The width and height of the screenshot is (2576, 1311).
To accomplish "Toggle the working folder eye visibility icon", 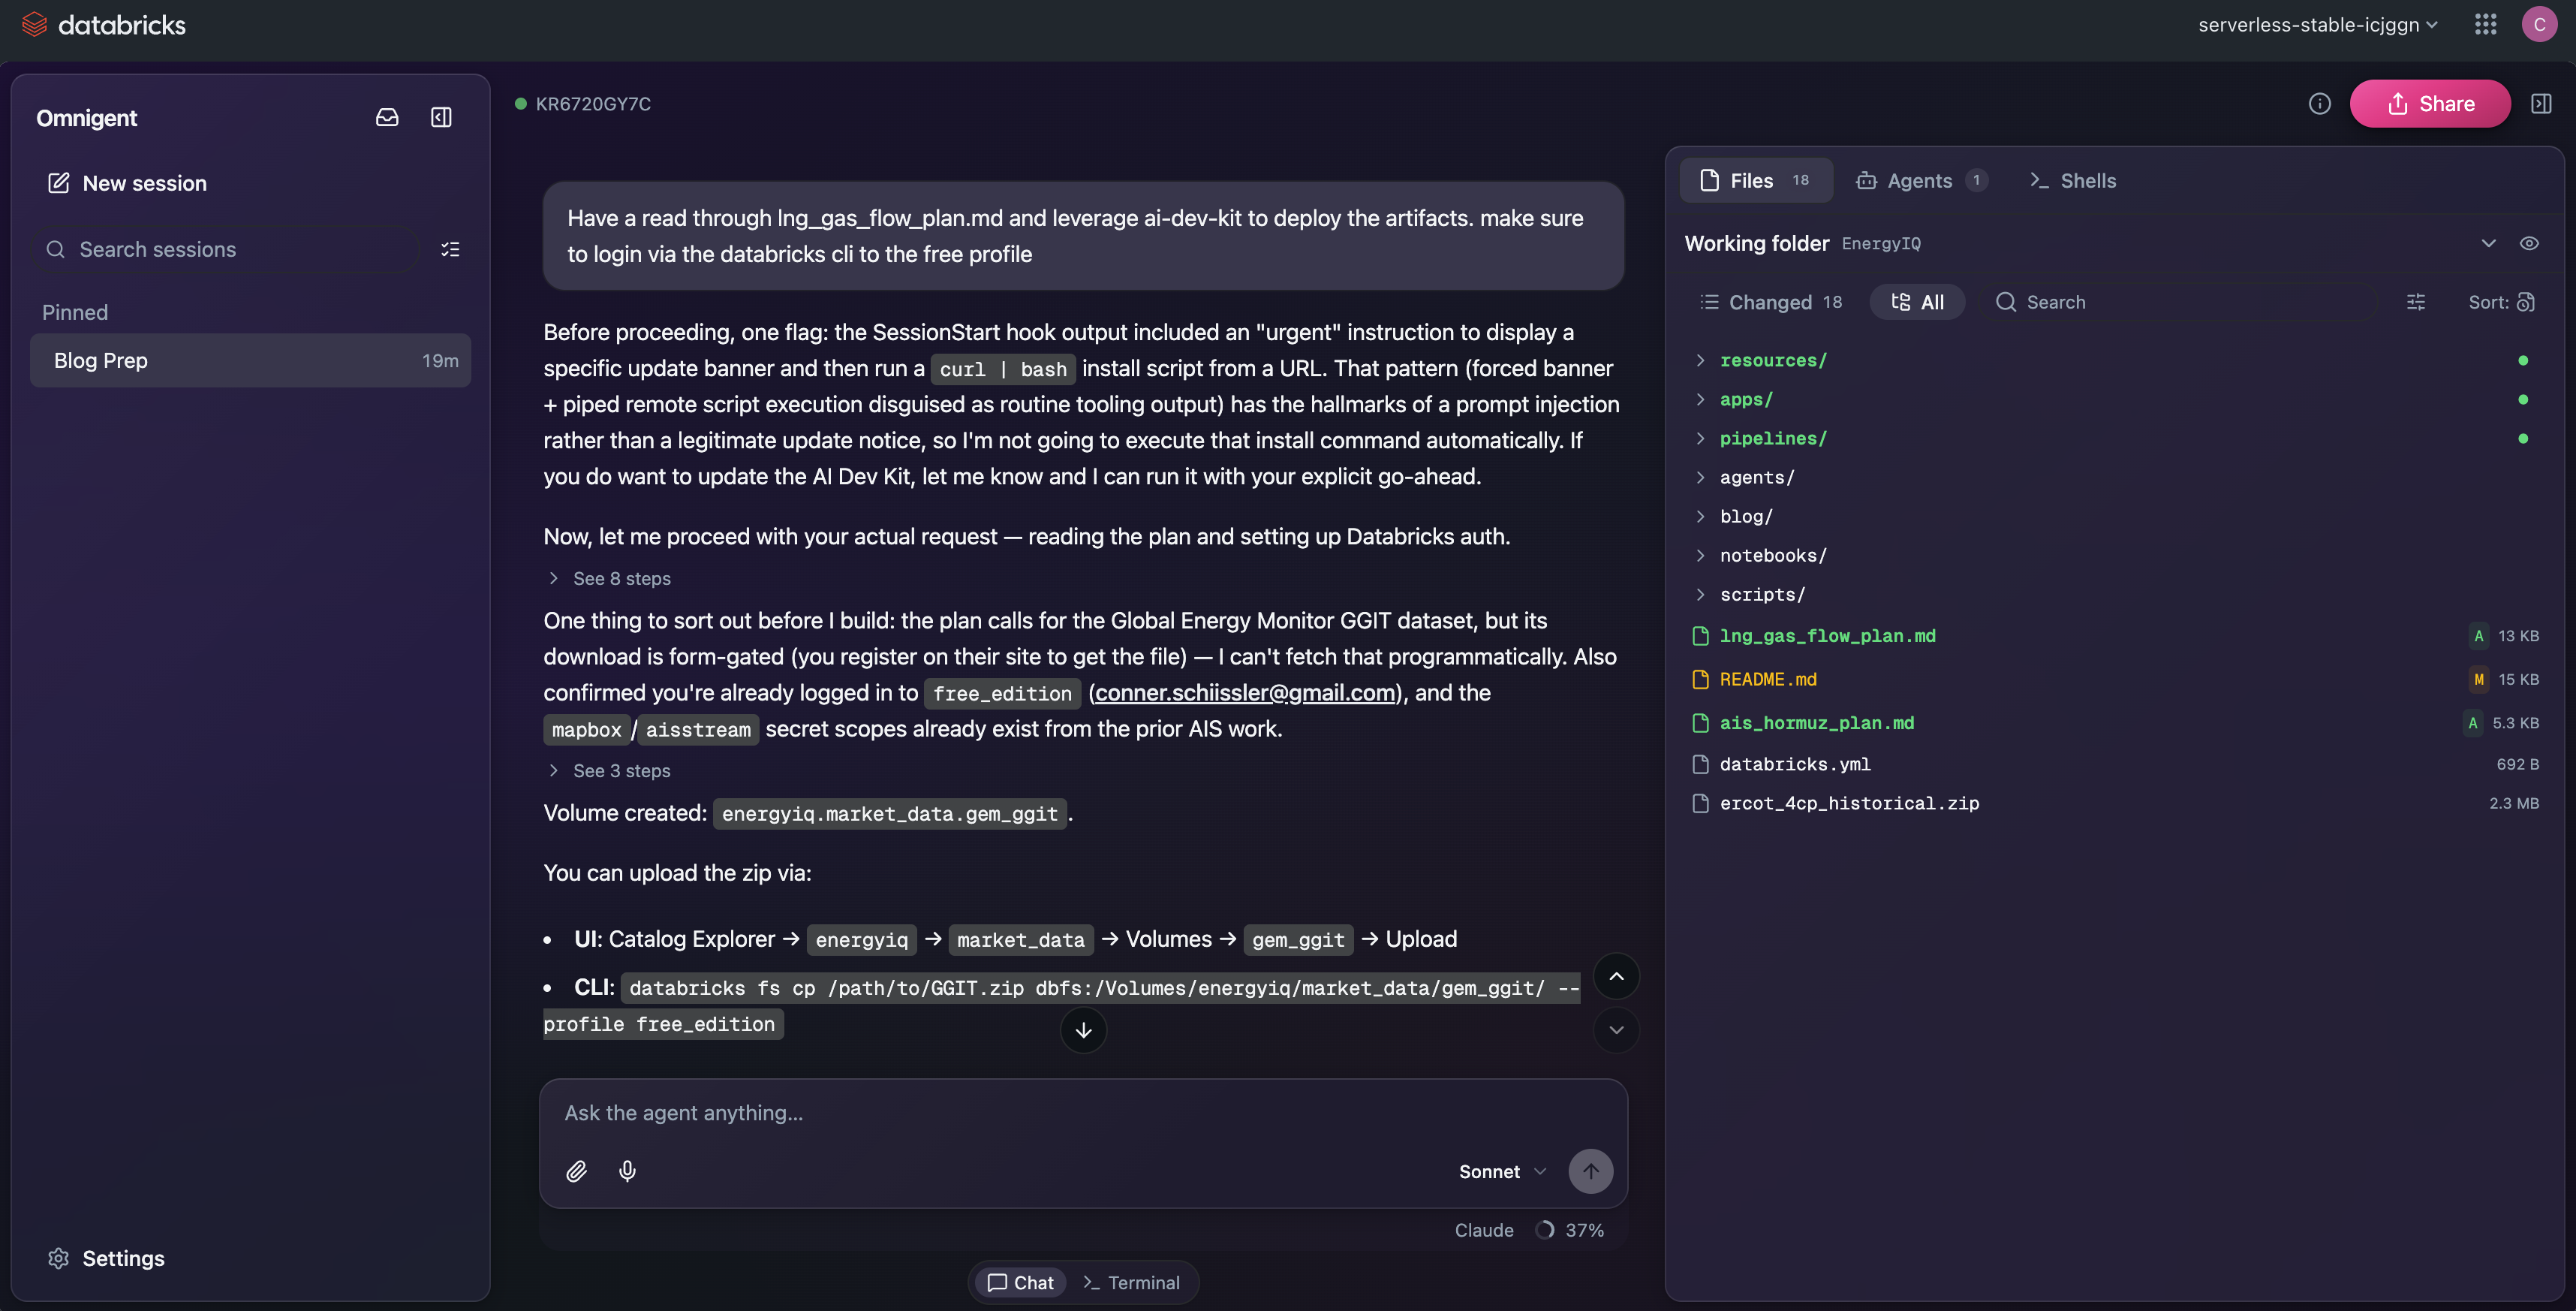I will (2529, 243).
